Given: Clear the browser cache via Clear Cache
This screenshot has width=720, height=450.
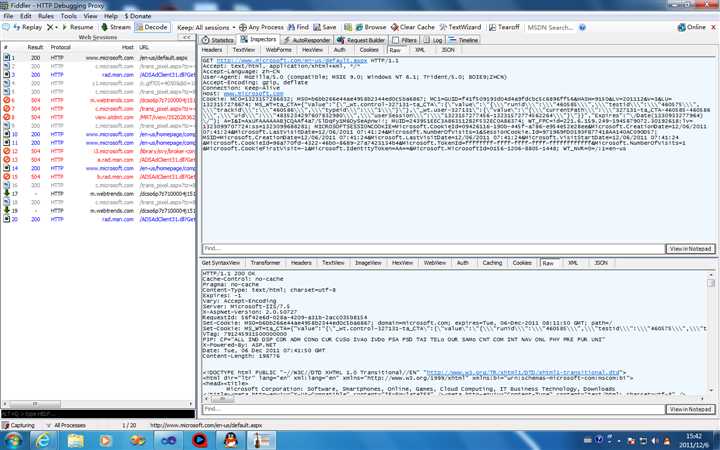Looking at the screenshot, I should [413, 28].
